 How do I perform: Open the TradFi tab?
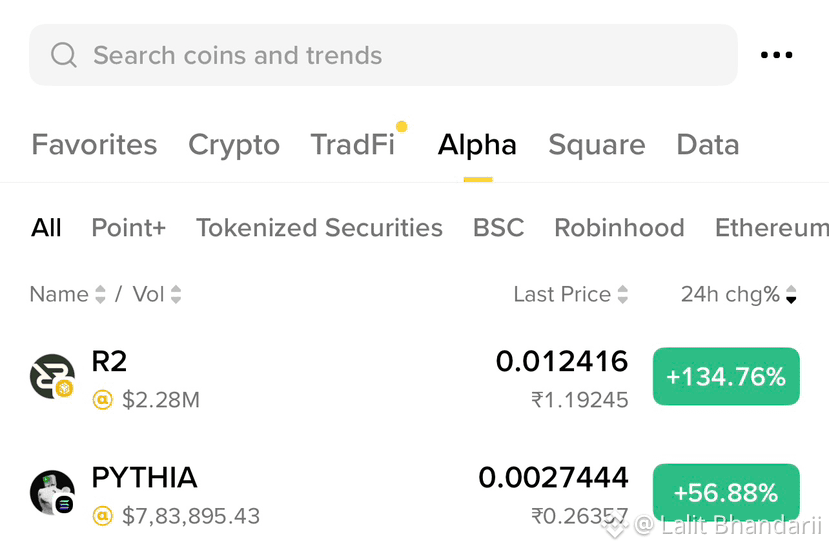[353, 144]
